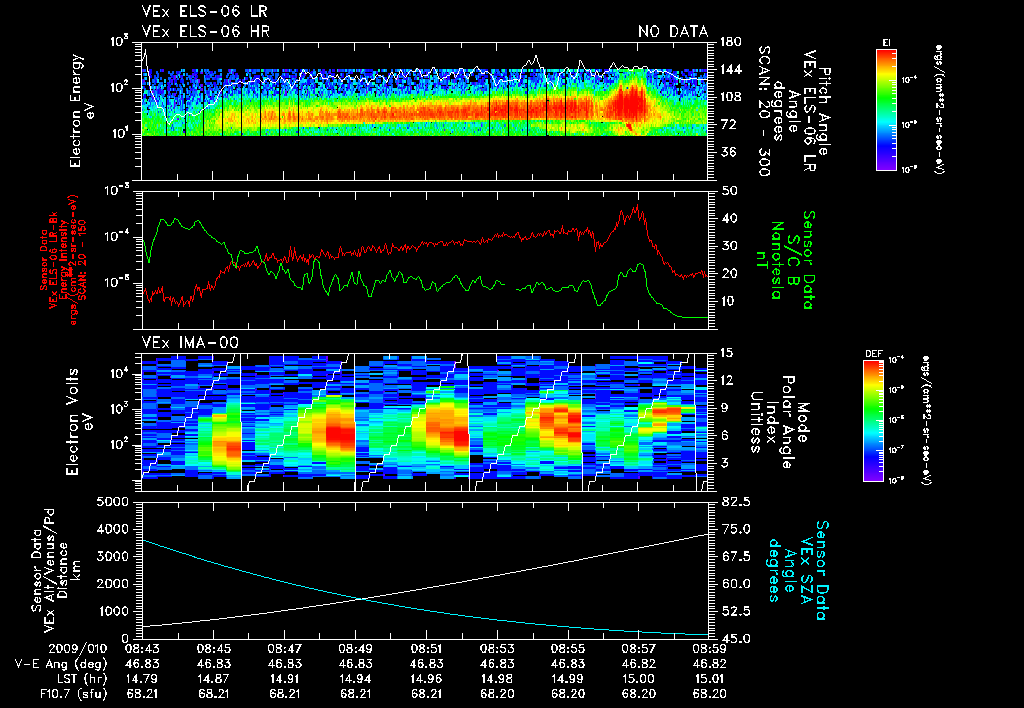Click the 180 pitch angle tick label
This screenshot has width=1024, height=708.
730,42
